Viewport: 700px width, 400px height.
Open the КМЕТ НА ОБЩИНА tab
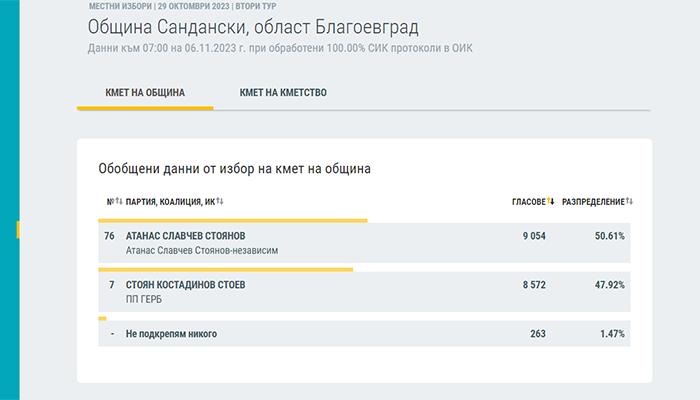coord(145,93)
